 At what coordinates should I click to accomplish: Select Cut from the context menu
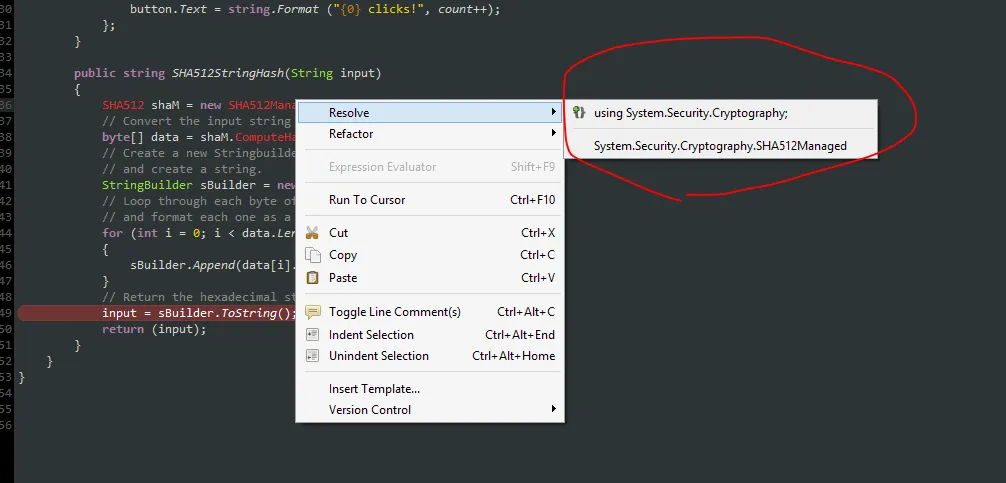point(430,233)
